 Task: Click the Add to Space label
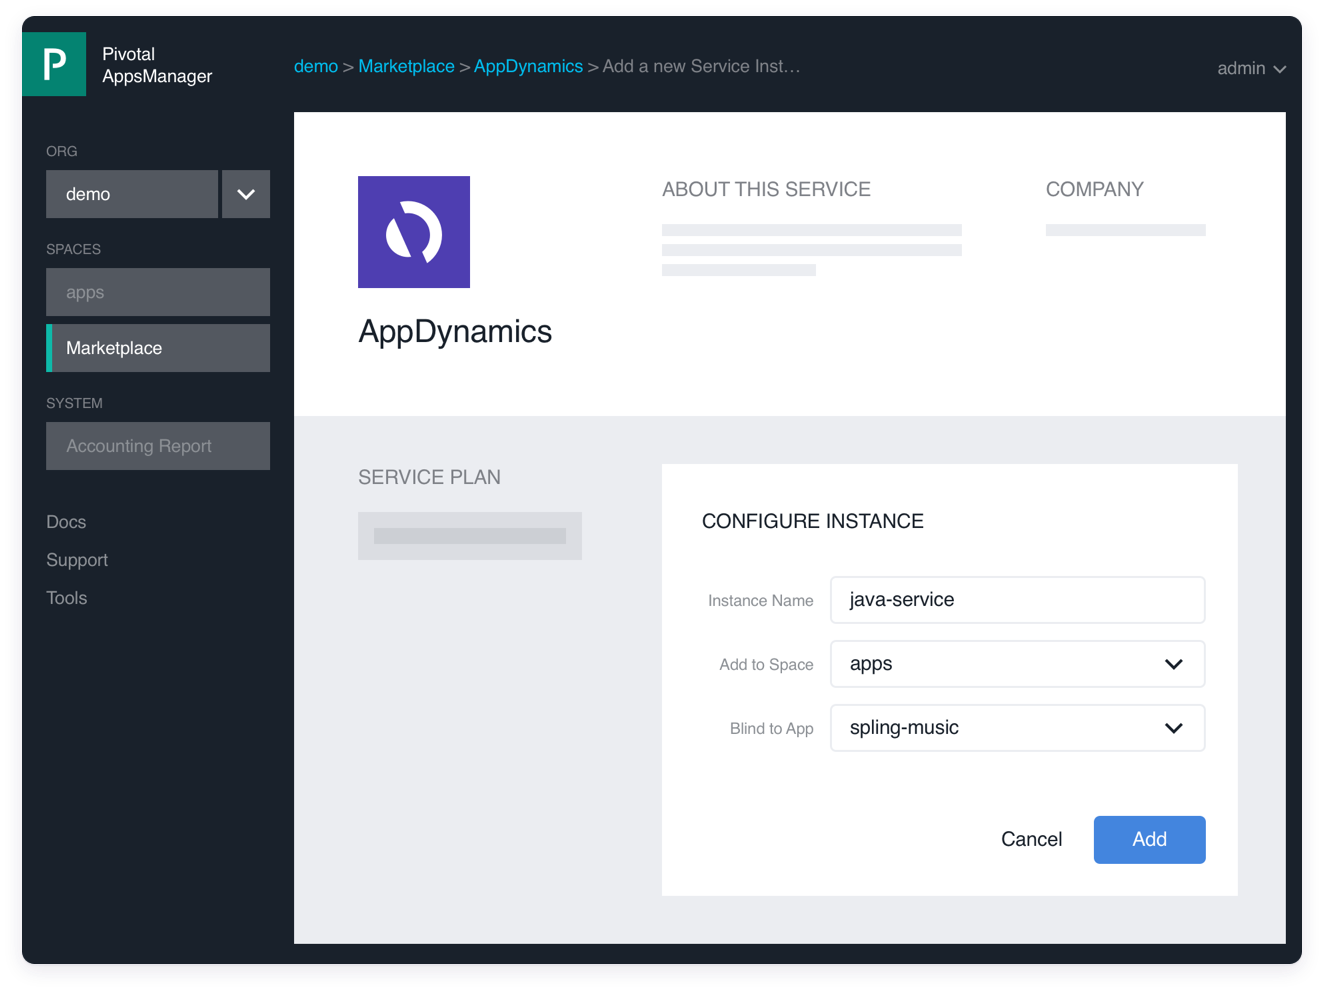tap(766, 665)
